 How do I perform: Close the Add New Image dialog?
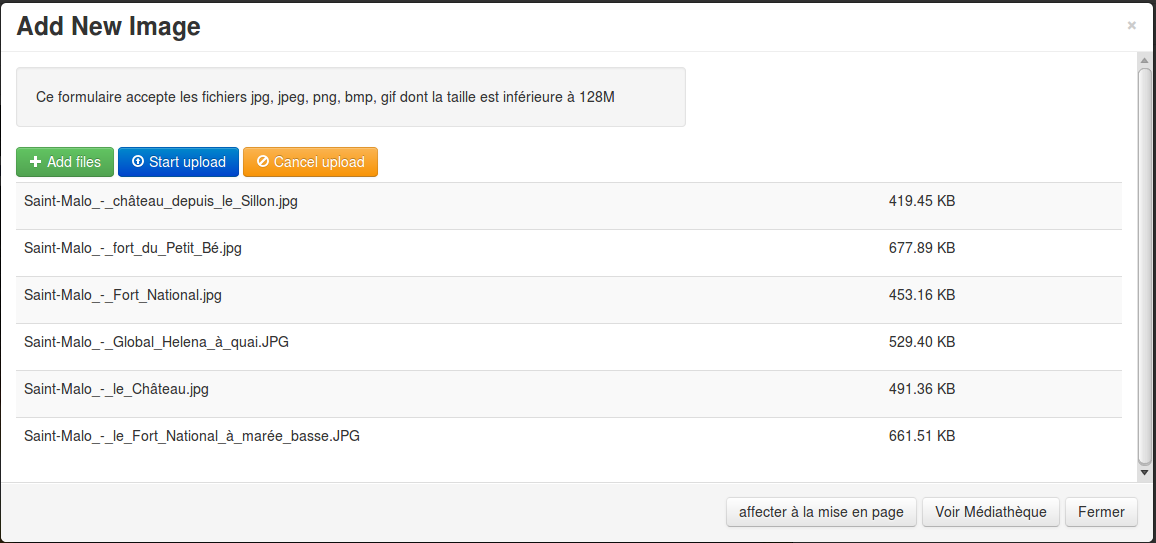pyautogui.click(x=1131, y=26)
